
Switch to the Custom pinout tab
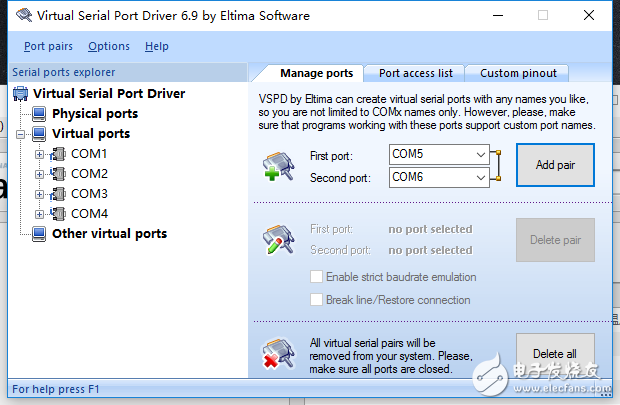[518, 74]
